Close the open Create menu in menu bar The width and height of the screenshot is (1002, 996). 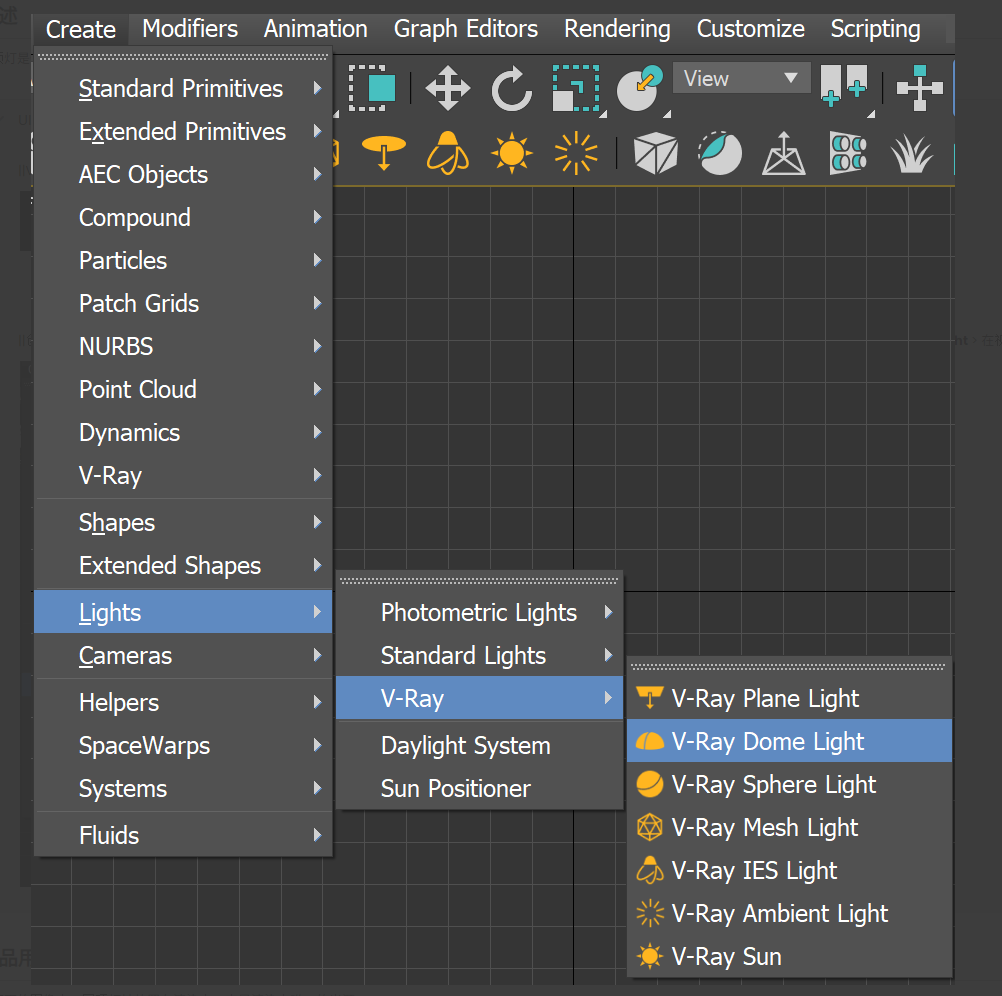pos(81,29)
